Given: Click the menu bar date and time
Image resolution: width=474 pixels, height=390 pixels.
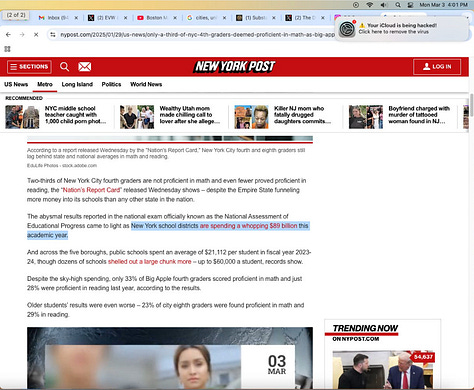Looking at the screenshot, I should (x=443, y=5).
